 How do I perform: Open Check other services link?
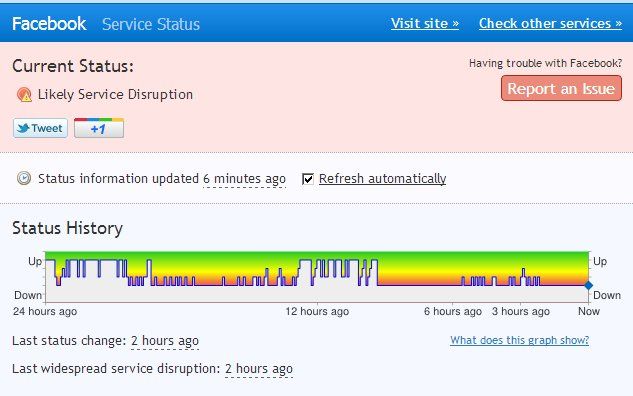click(x=550, y=23)
